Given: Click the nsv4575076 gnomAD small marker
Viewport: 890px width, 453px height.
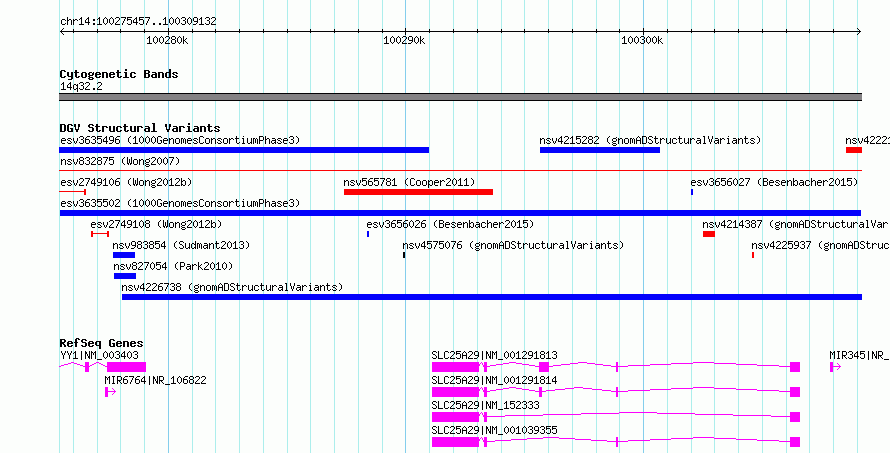Looking at the screenshot, I should pyautogui.click(x=404, y=255).
